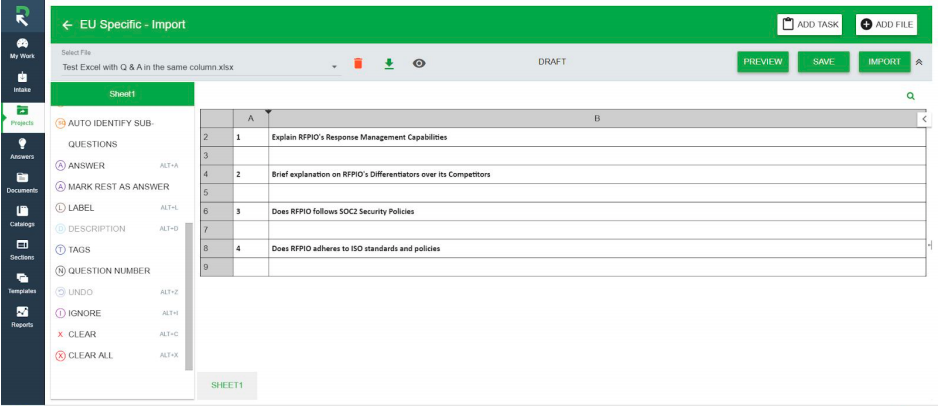The height and width of the screenshot is (406, 938).
Task: Open the Intake sidebar section
Action: pos(22,82)
